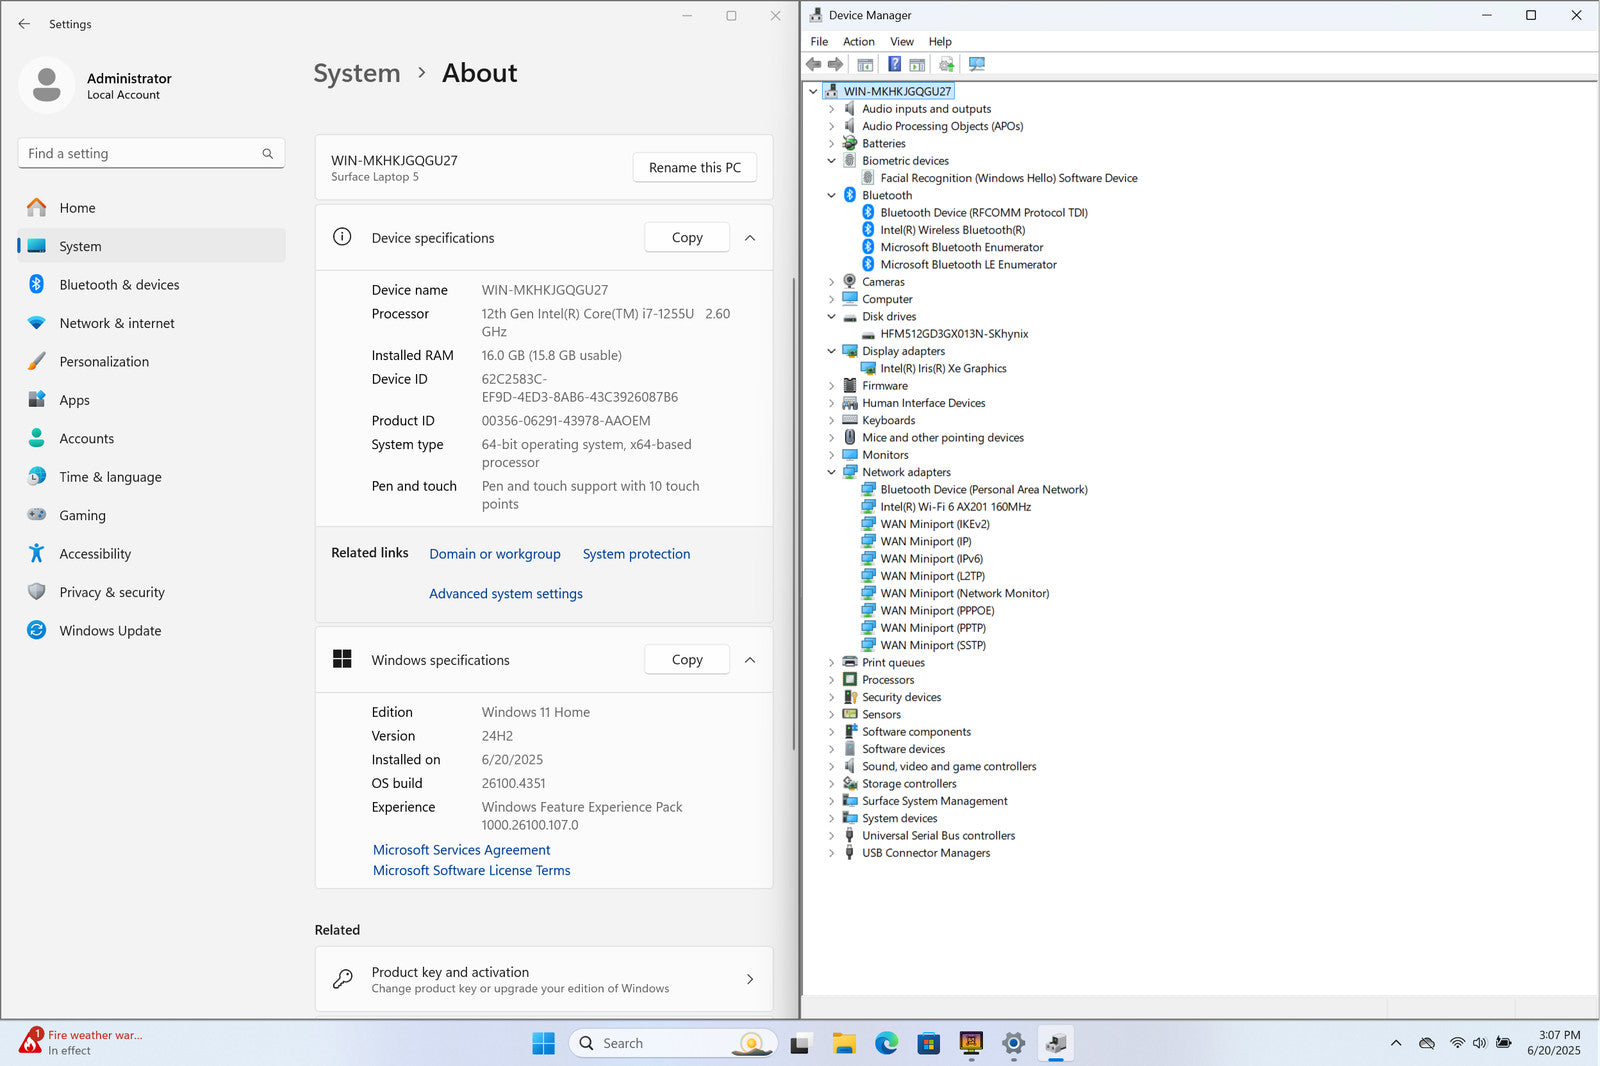Click Rename this PC button
The height and width of the screenshot is (1066, 1600).
point(695,168)
